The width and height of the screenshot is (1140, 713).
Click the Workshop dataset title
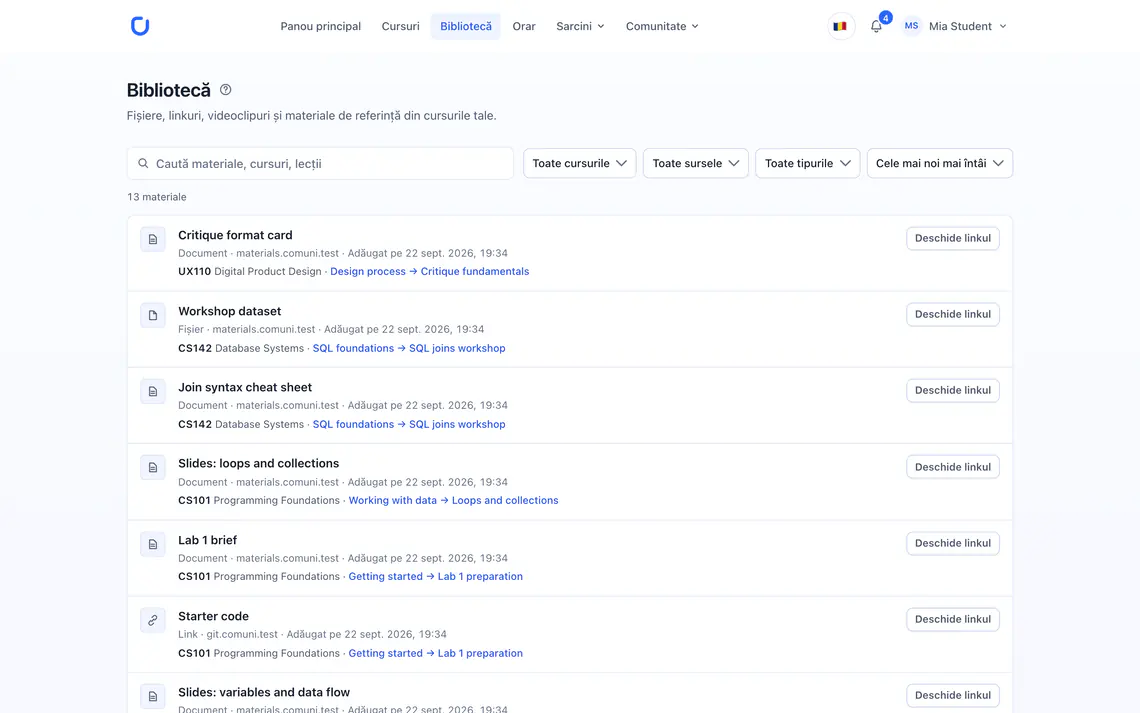(230, 311)
